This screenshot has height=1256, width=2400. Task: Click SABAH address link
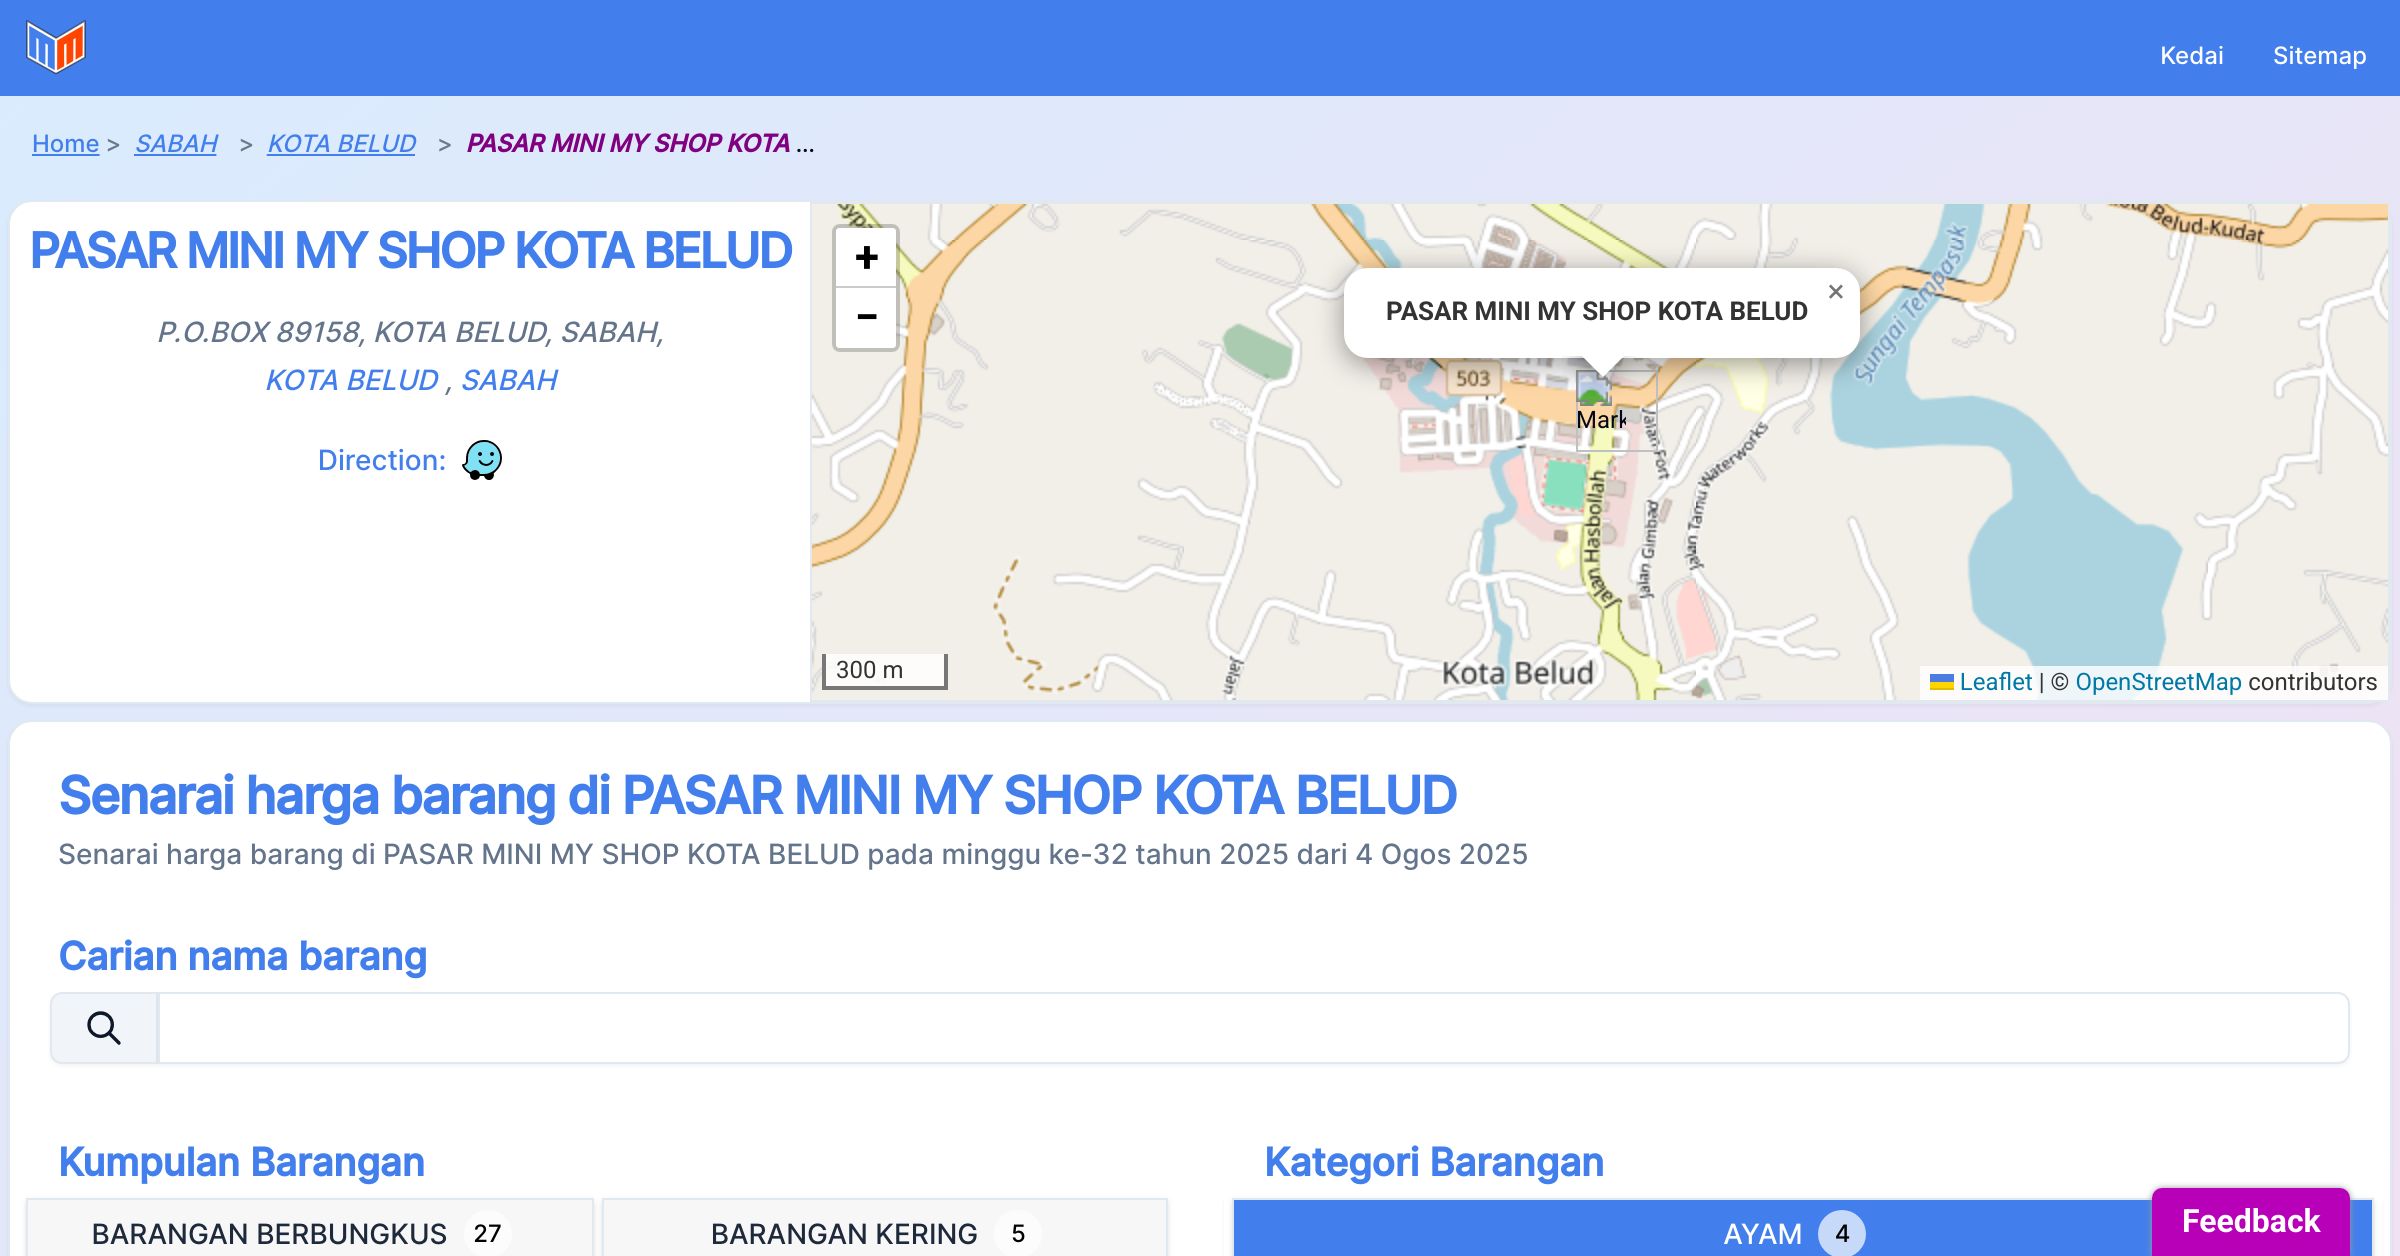509,380
